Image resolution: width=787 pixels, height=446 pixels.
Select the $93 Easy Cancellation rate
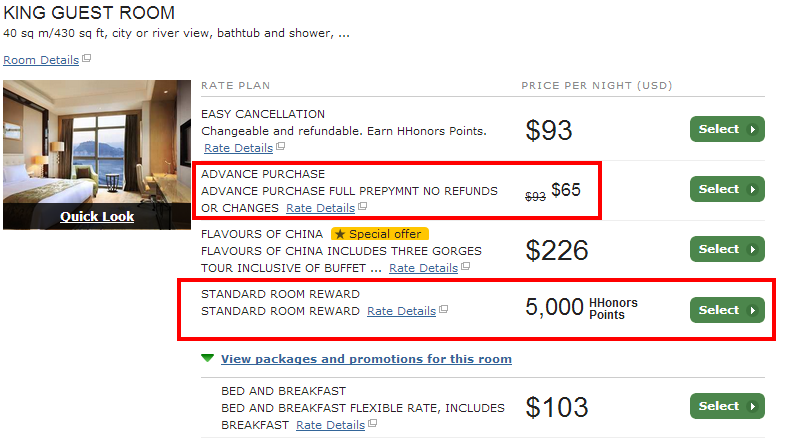click(727, 129)
